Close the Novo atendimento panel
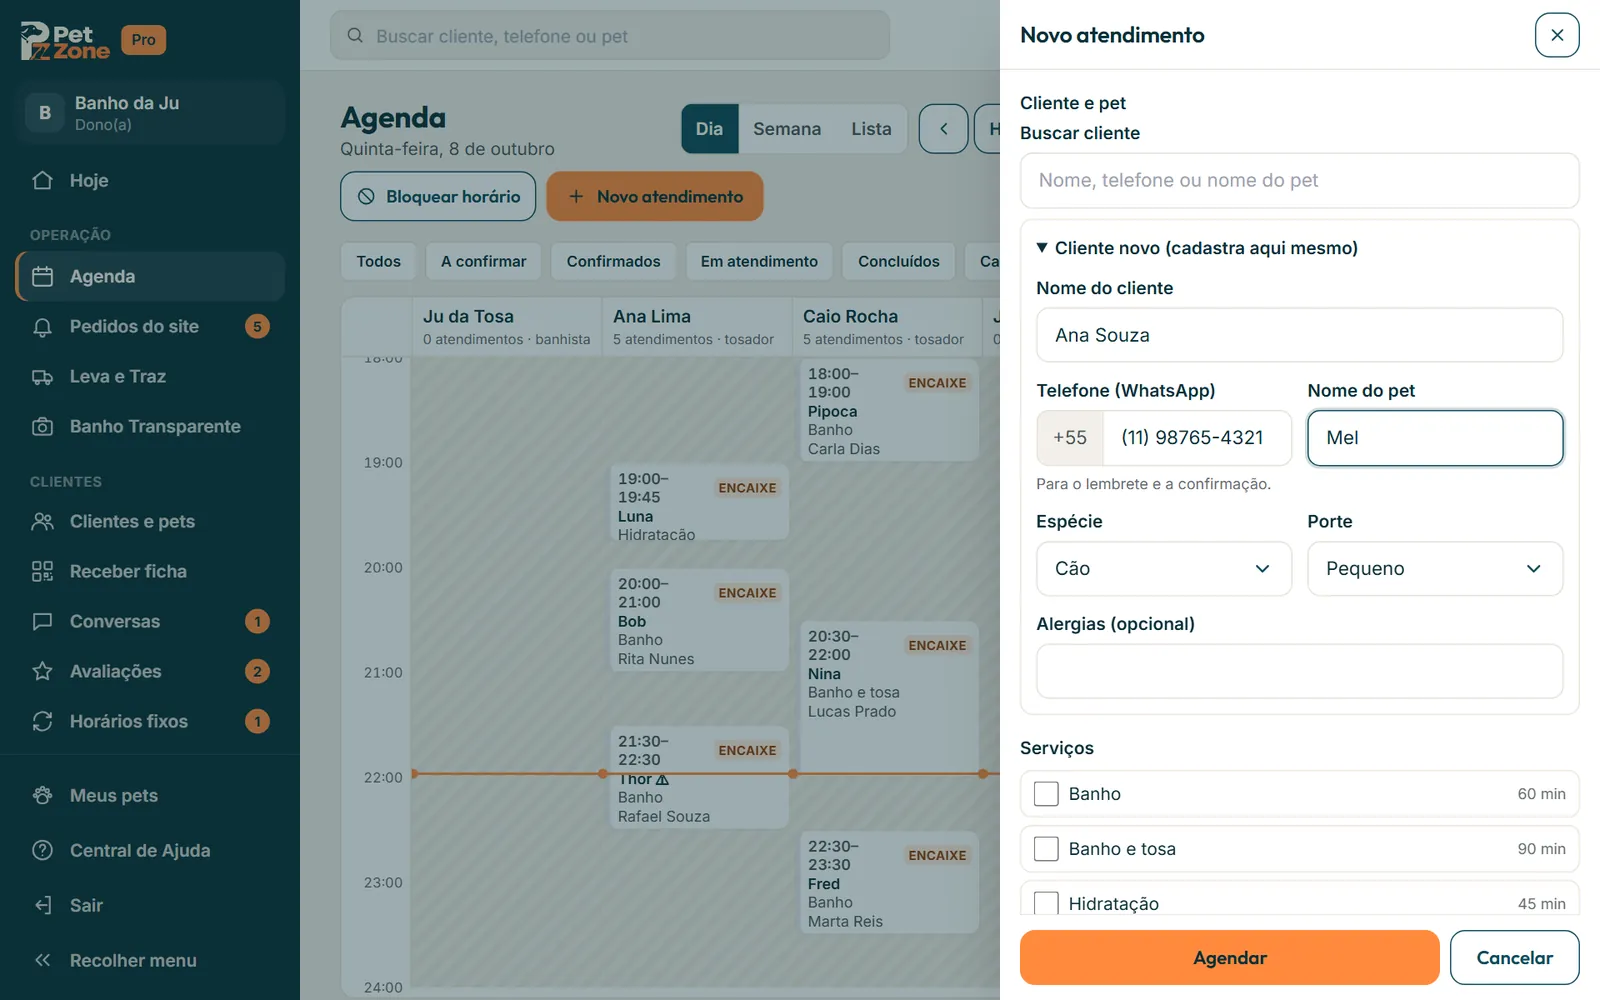The height and width of the screenshot is (1000, 1600). [1557, 35]
